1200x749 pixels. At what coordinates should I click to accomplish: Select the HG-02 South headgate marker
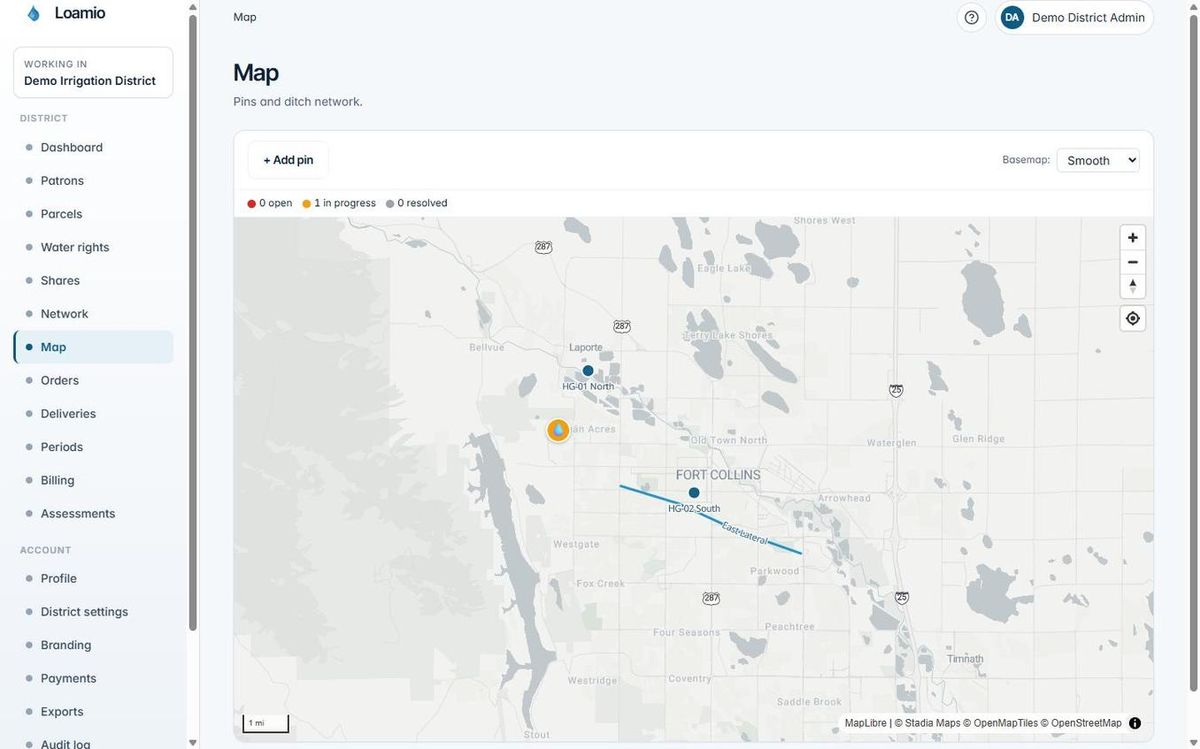point(694,493)
